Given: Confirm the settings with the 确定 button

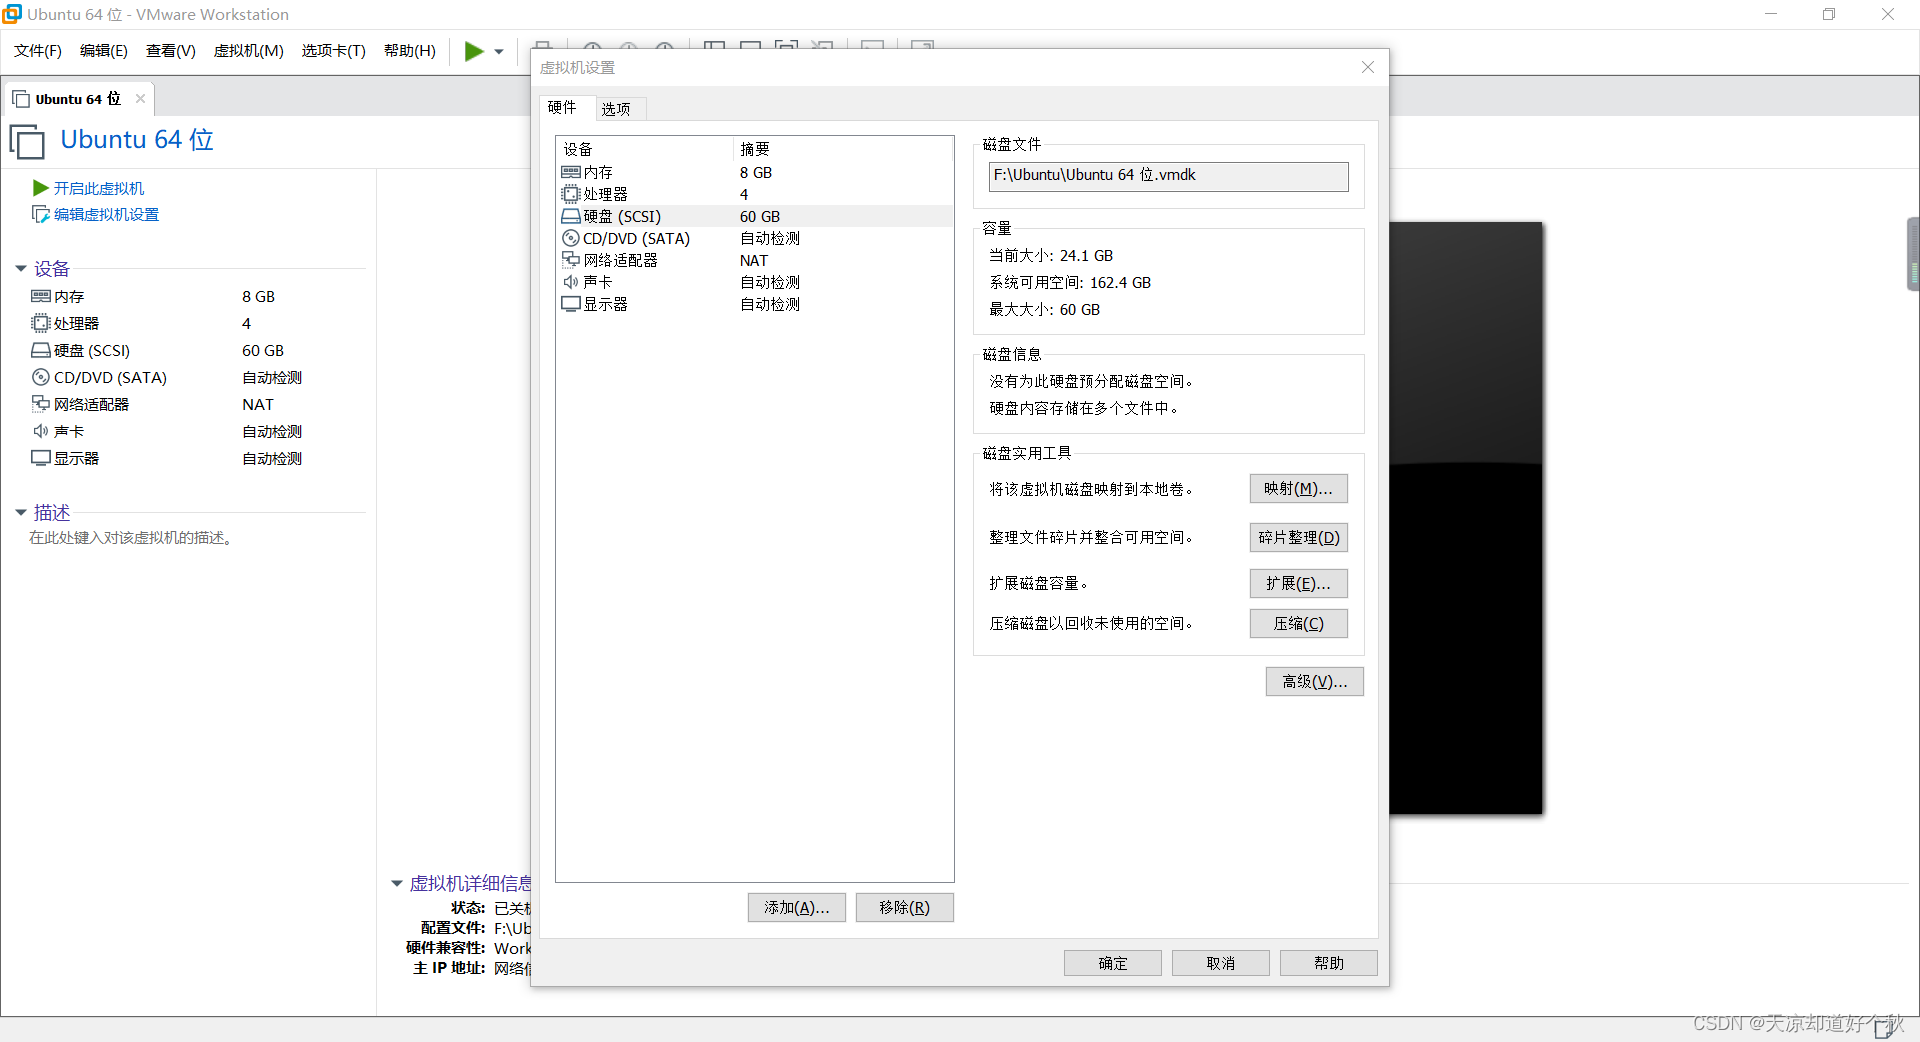Looking at the screenshot, I should (x=1113, y=963).
